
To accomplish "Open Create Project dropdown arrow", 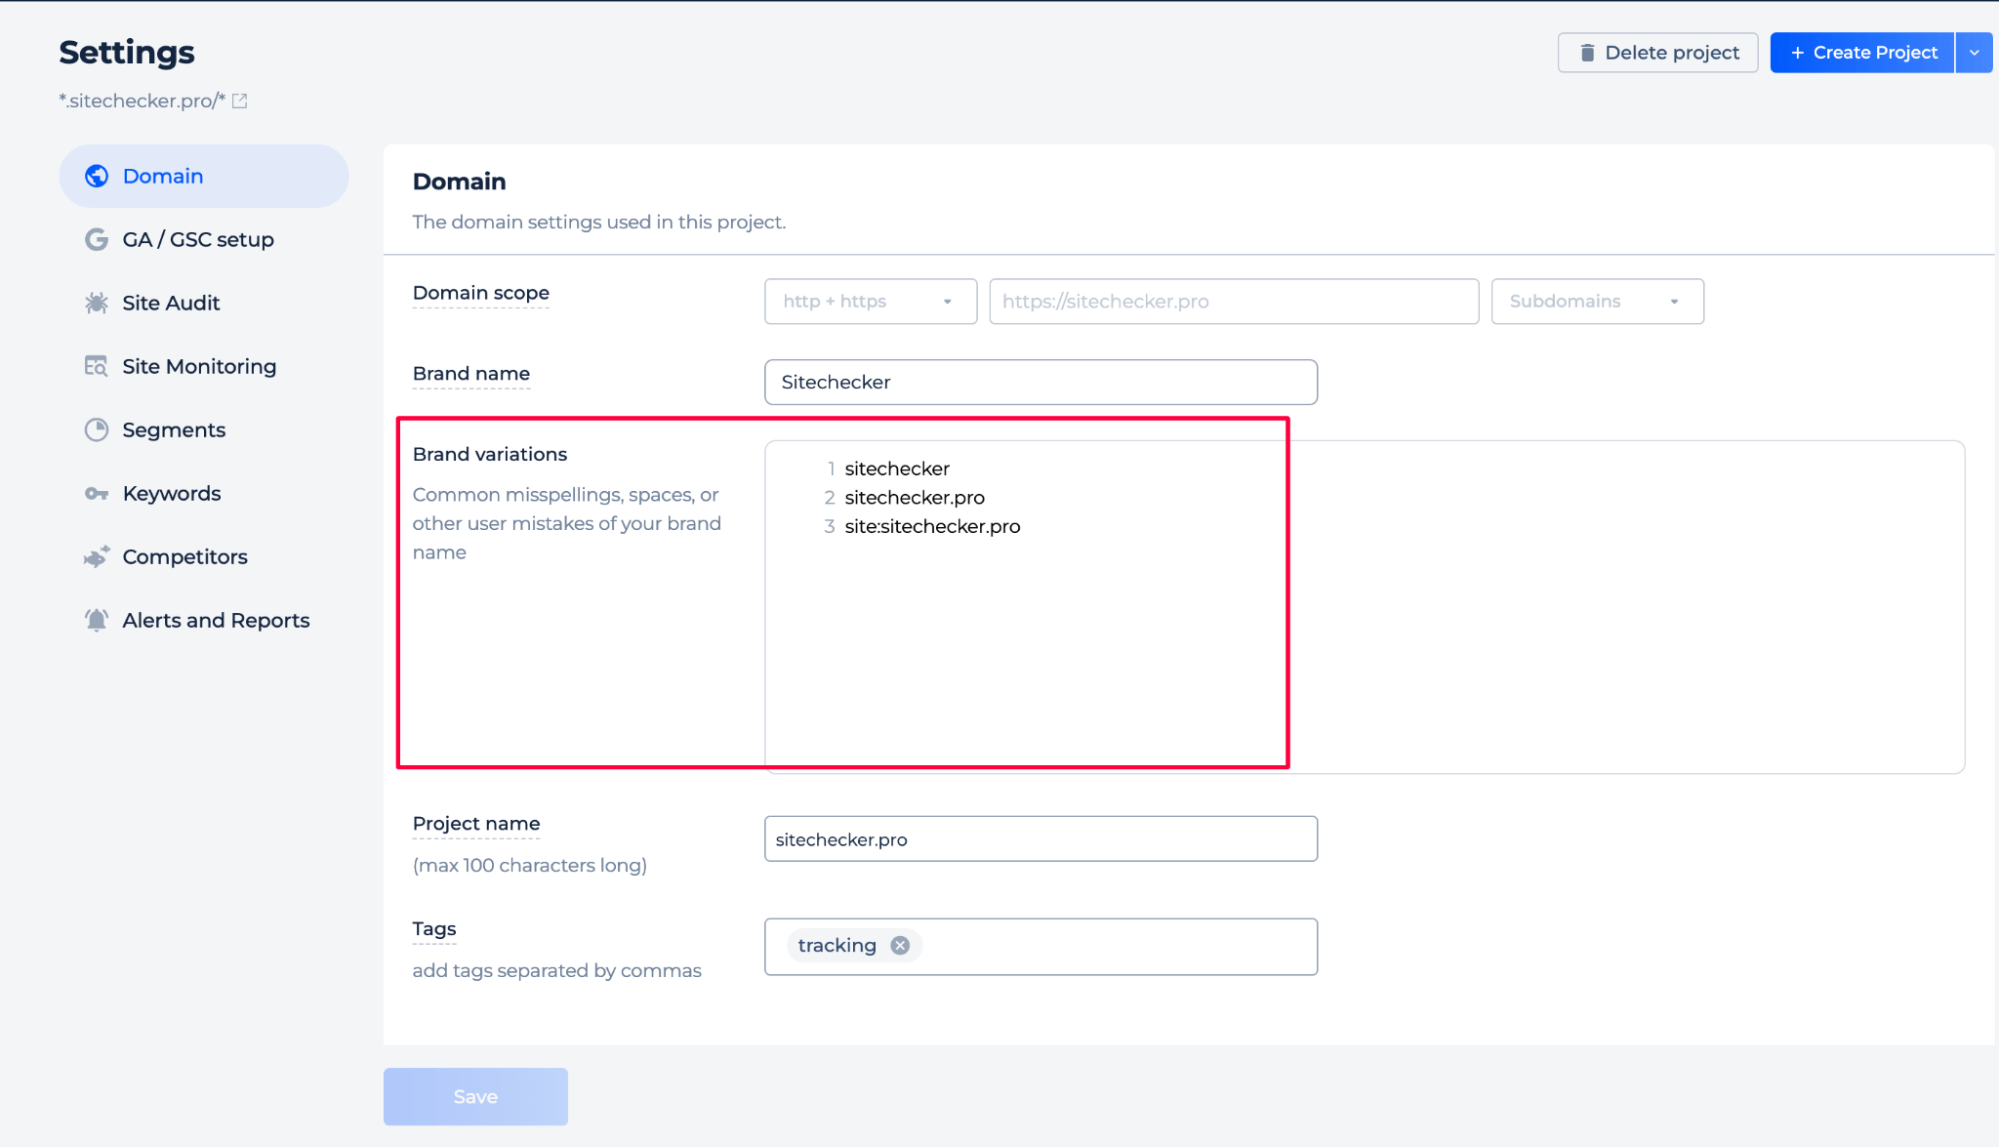I will tap(1973, 53).
